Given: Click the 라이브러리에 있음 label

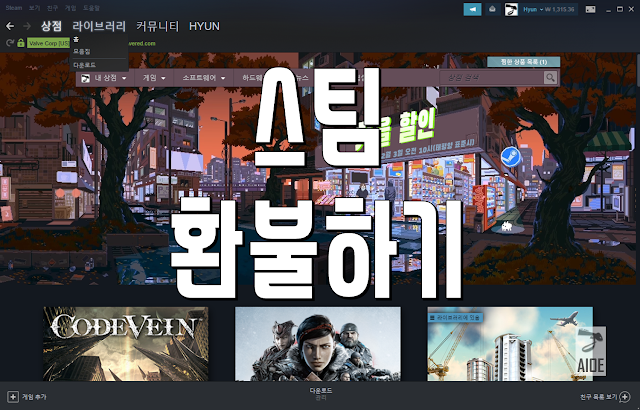Looking at the screenshot, I should click(455, 317).
